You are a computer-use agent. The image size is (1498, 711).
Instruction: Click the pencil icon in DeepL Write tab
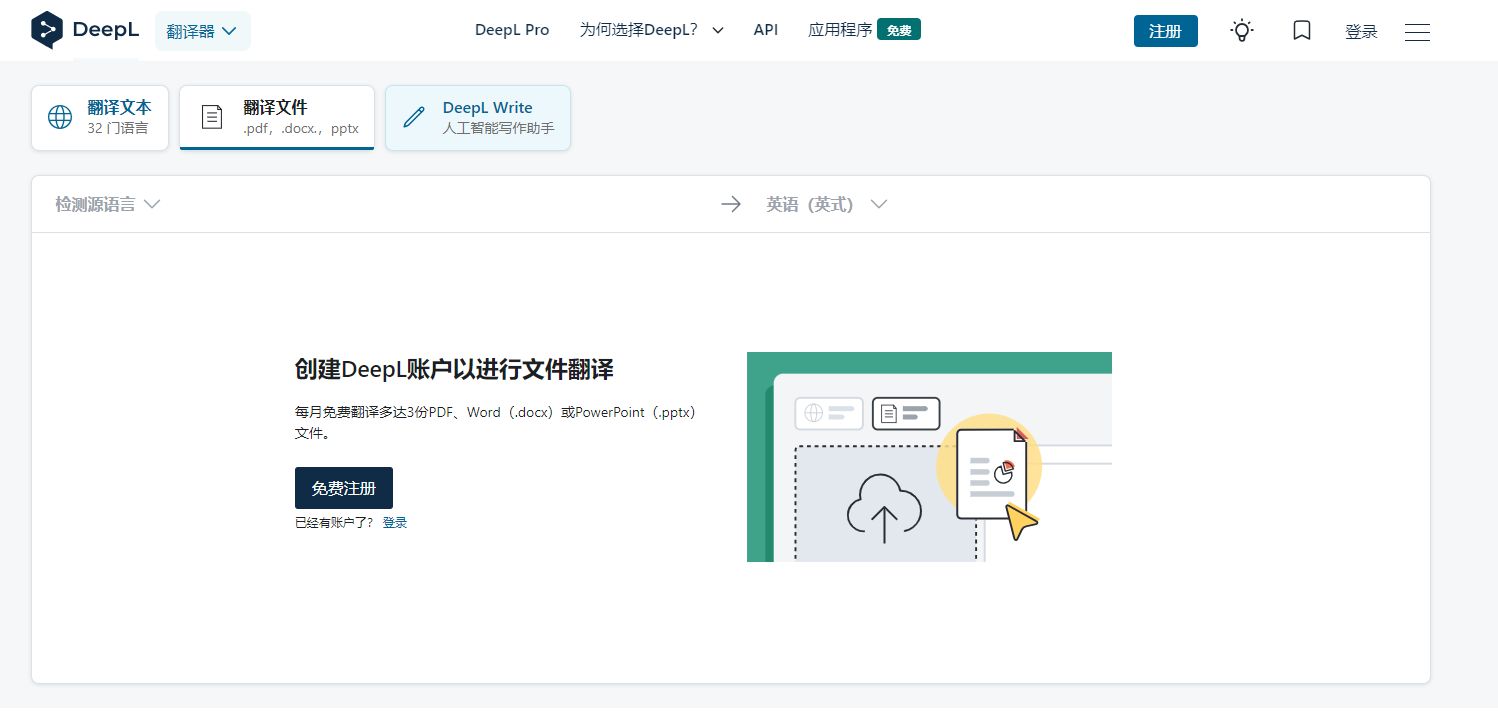pos(413,117)
